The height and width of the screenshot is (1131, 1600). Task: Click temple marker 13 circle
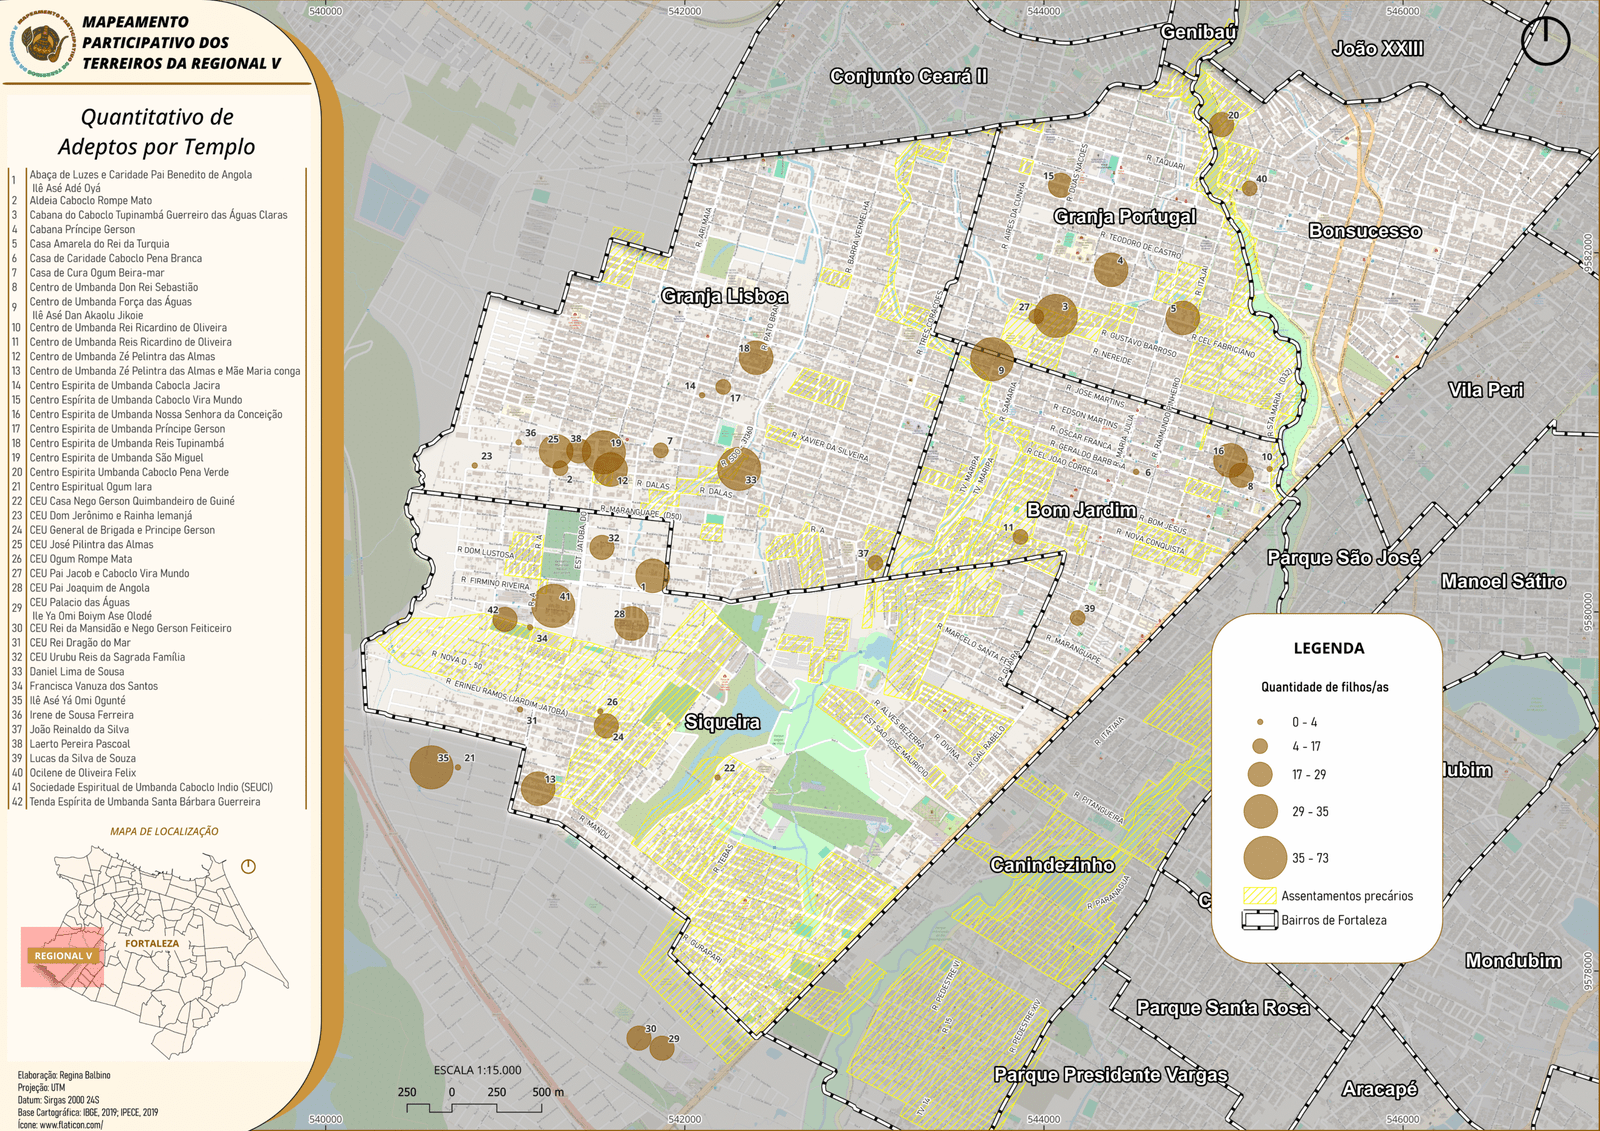pyautogui.click(x=538, y=788)
